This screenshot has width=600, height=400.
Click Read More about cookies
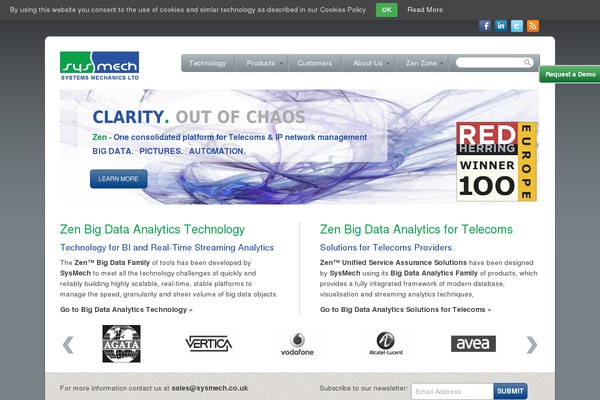pos(425,10)
